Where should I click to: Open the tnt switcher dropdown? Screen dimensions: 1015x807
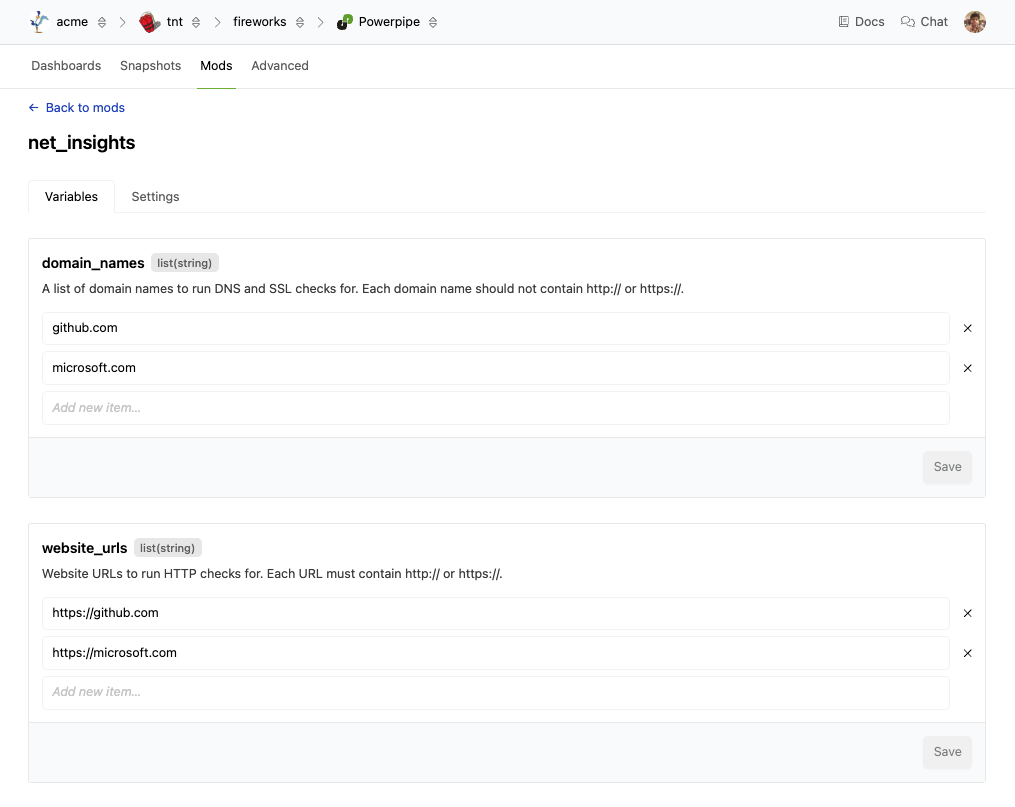(196, 22)
